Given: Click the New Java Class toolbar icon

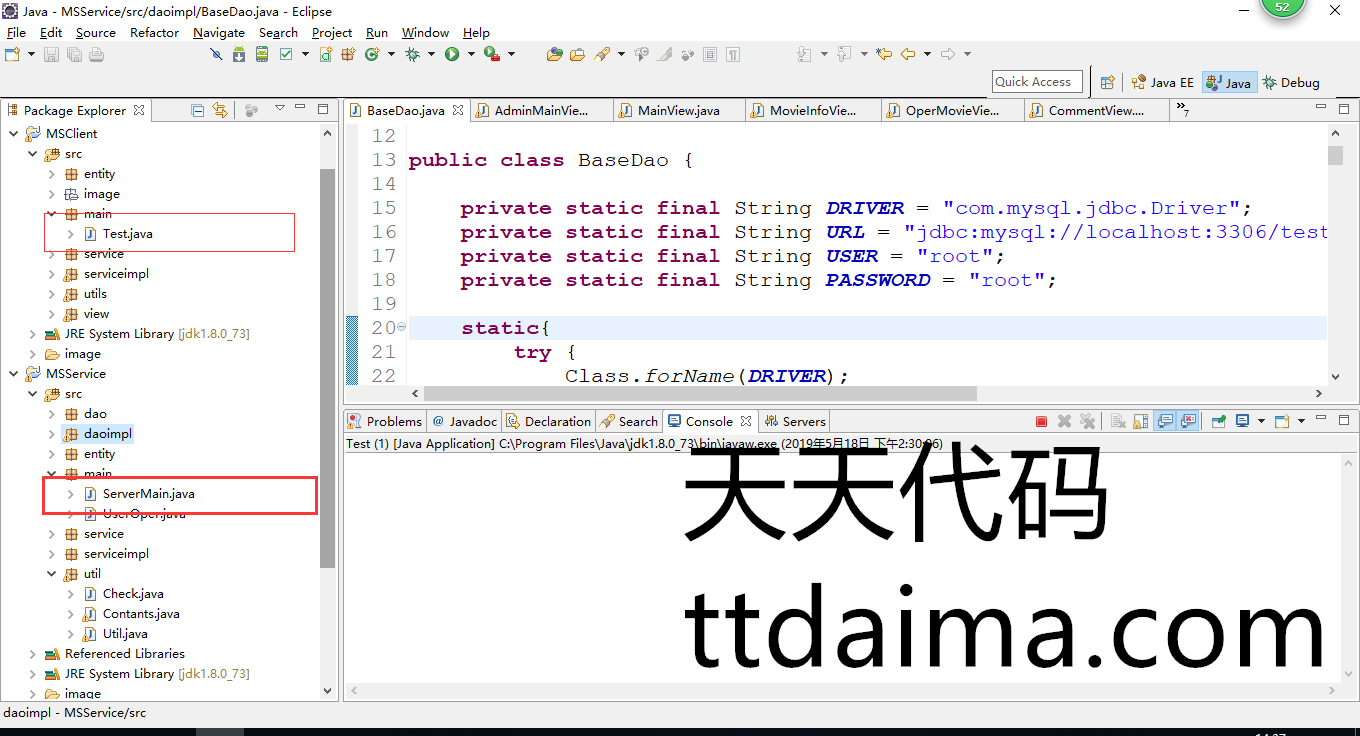Looking at the screenshot, I should point(372,54).
